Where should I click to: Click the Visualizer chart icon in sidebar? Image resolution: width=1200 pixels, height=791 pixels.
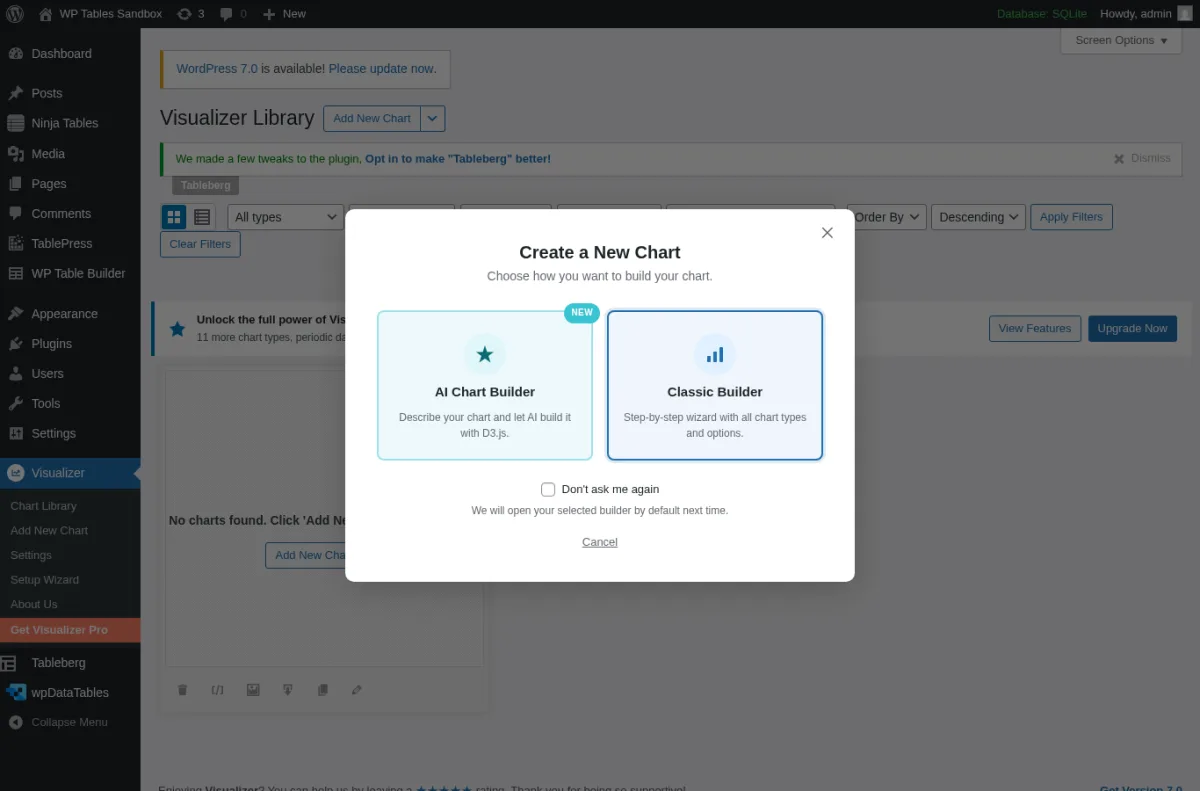point(16,473)
